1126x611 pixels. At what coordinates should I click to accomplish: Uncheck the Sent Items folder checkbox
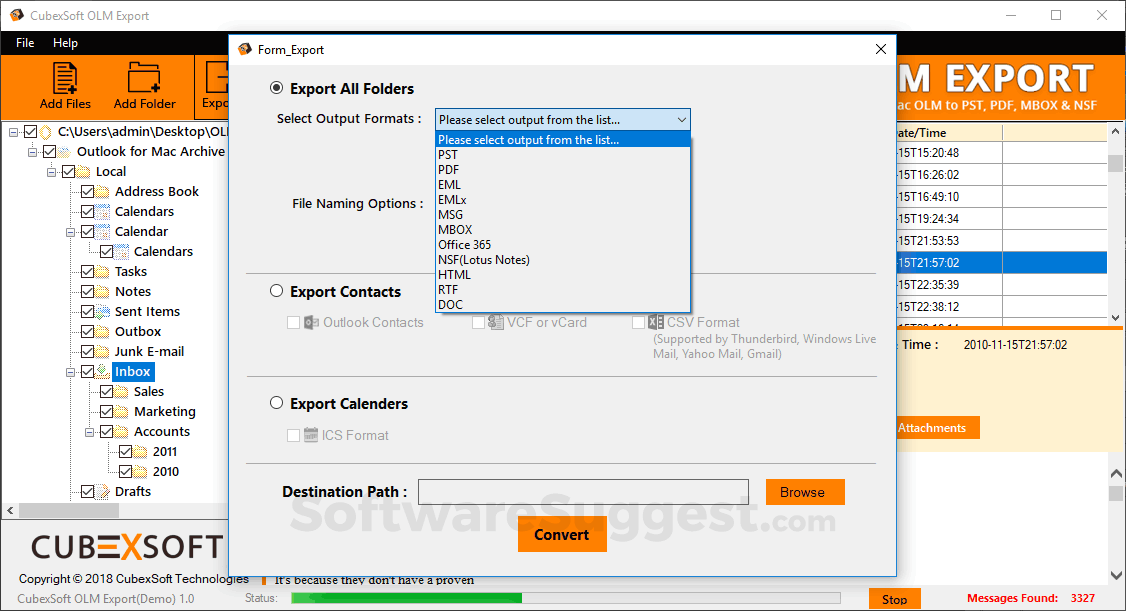point(87,312)
